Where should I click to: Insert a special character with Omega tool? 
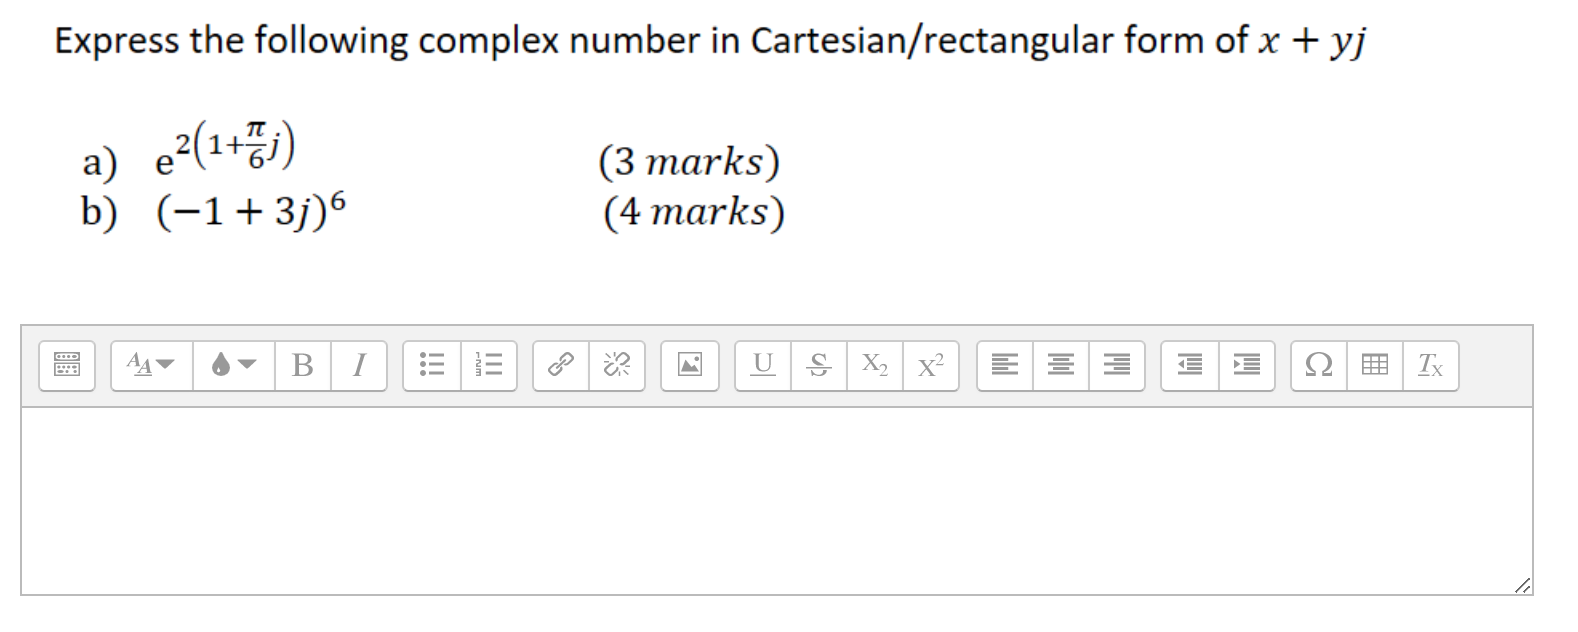(x=1318, y=366)
